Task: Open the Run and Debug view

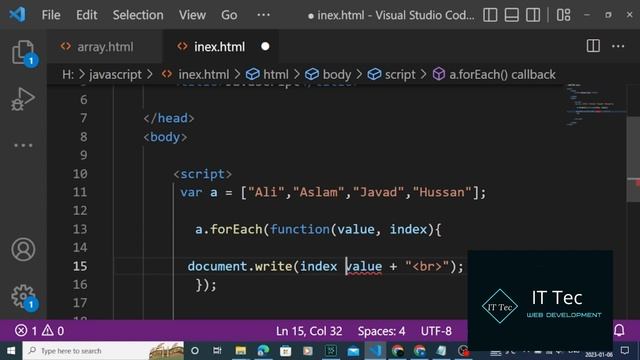Action: point(23,99)
